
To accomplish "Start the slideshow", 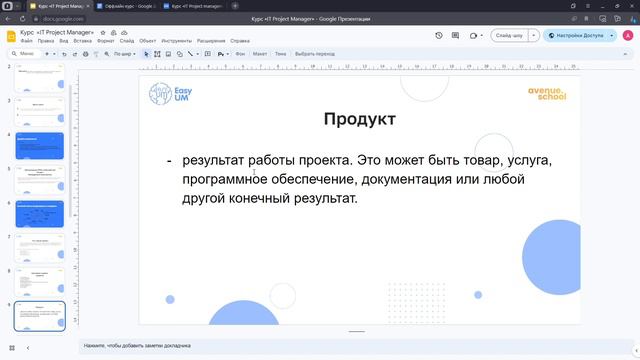I will pyautogui.click(x=509, y=36).
